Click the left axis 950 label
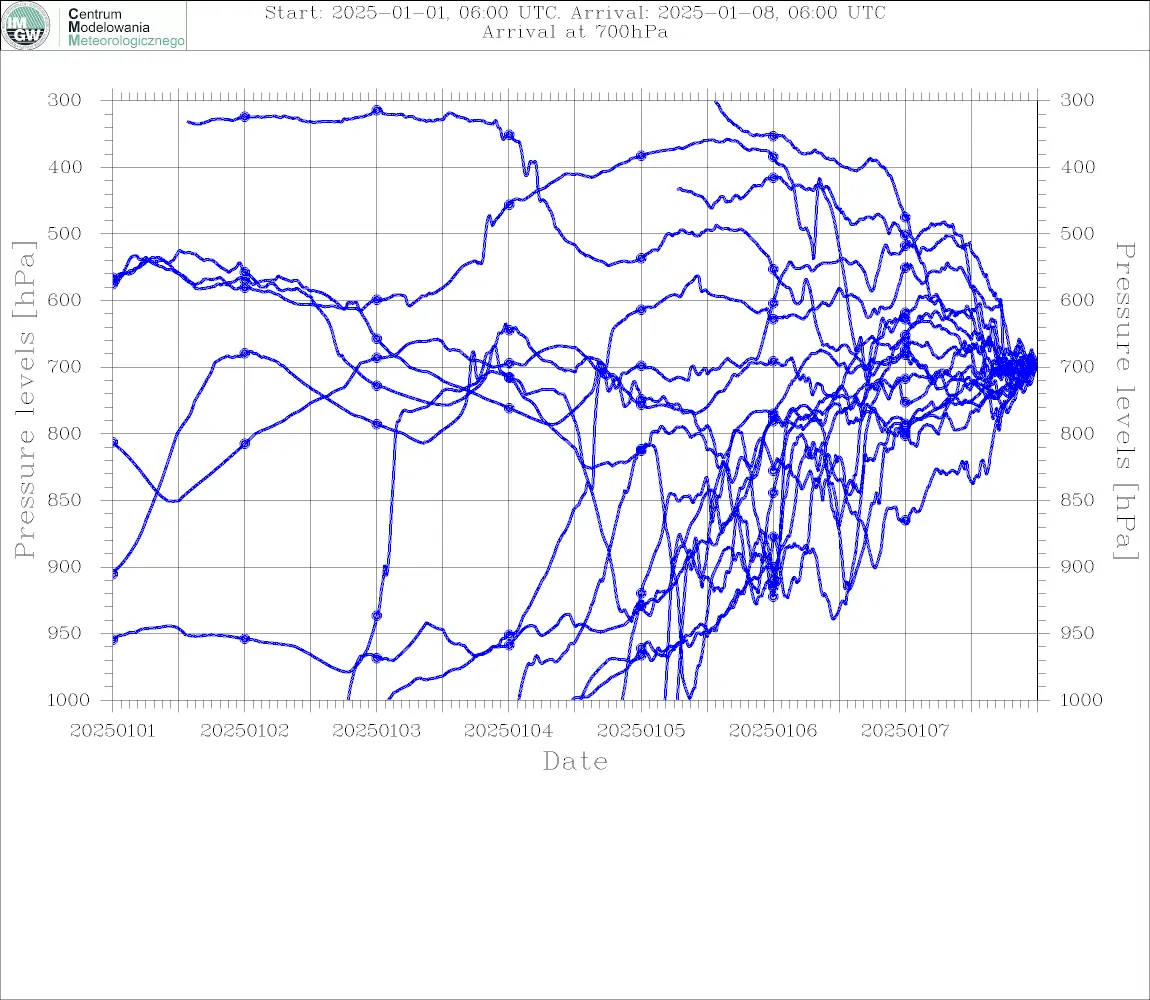Viewport: 1150px width, 1000px height. [x=65, y=632]
